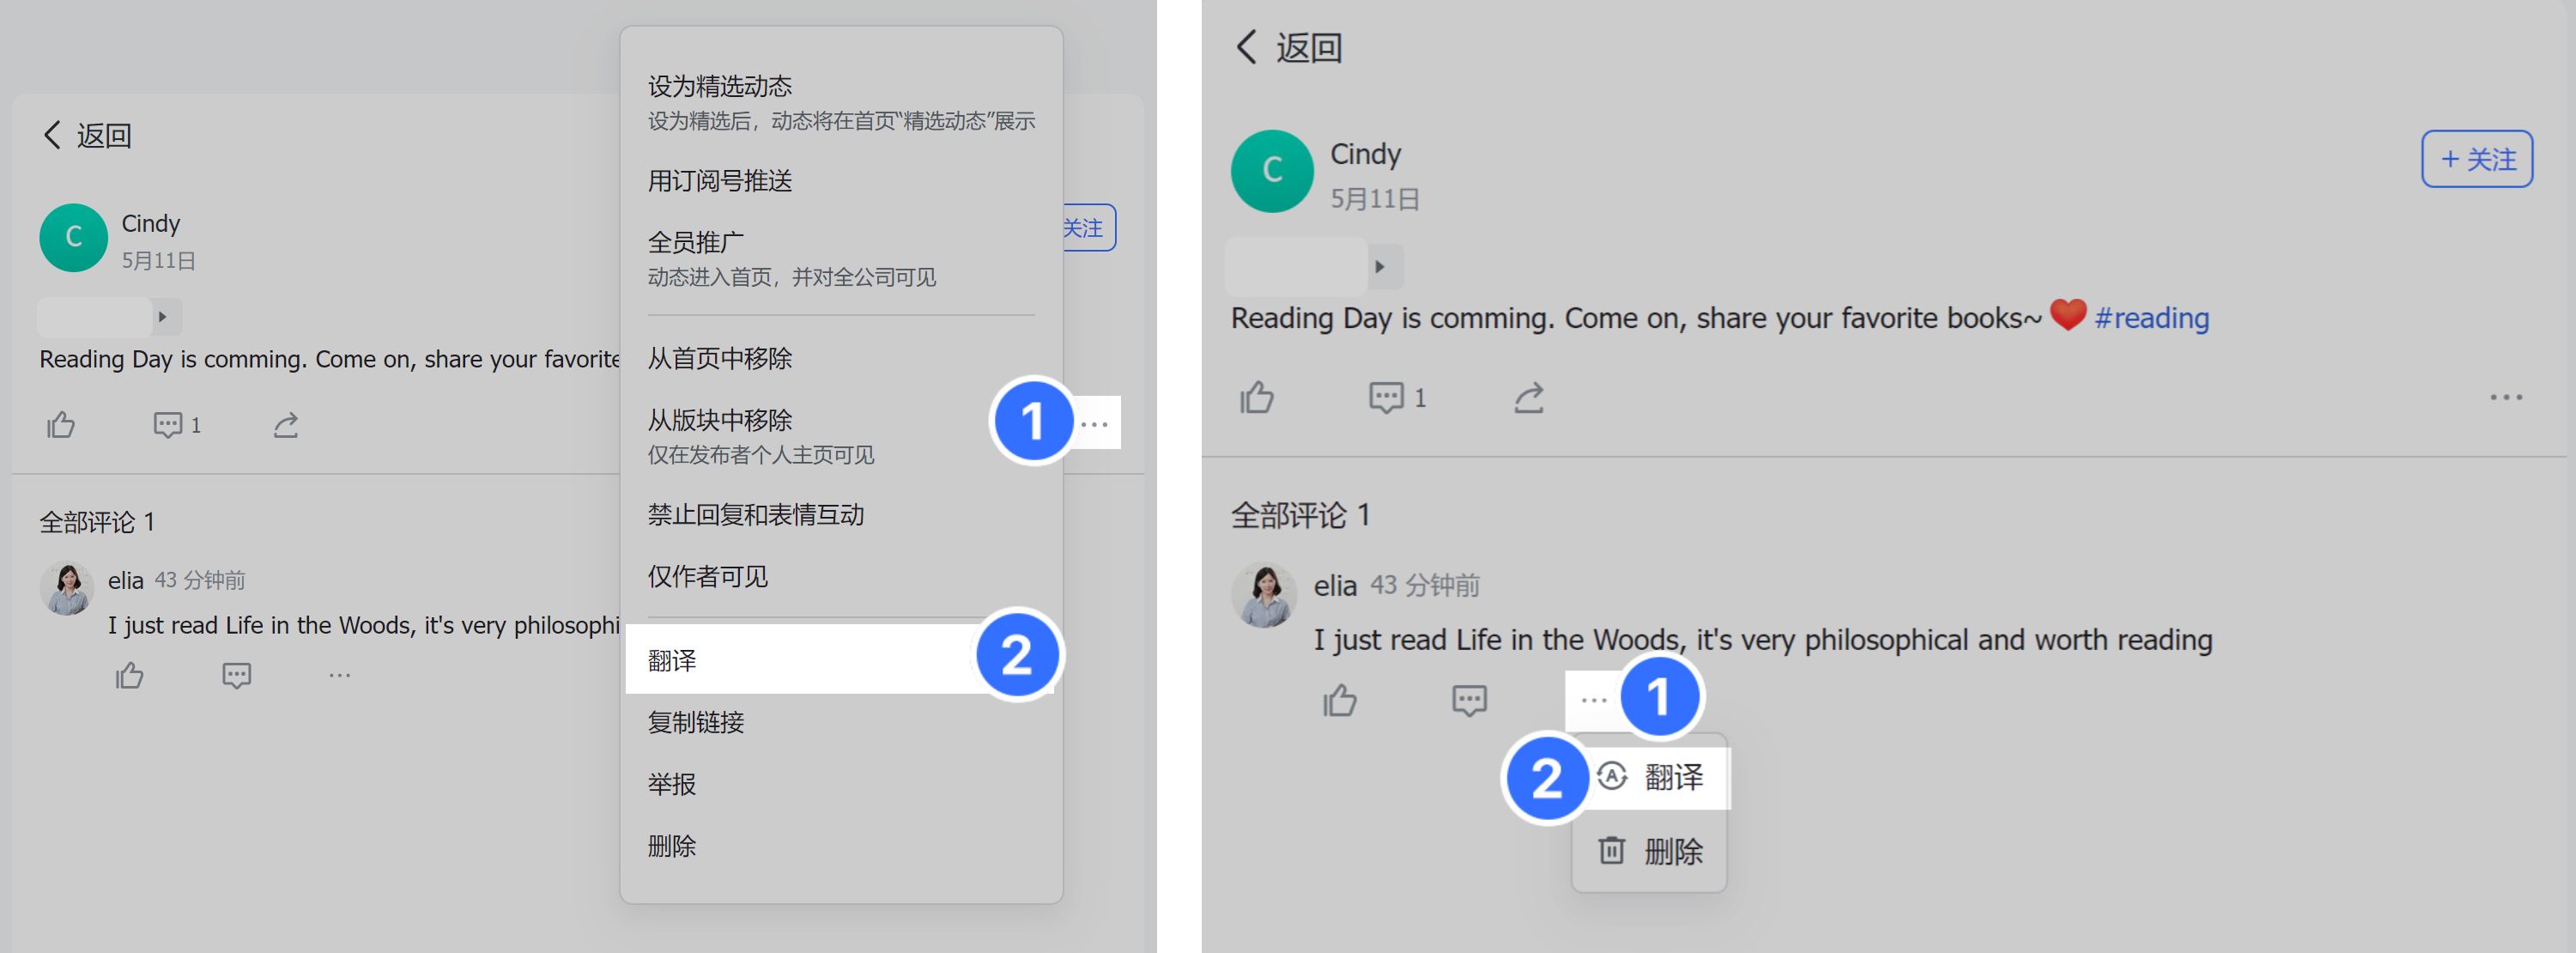Image resolution: width=2576 pixels, height=953 pixels.
Task: Click Cindy's green avatar in right panel
Action: point(1272,171)
